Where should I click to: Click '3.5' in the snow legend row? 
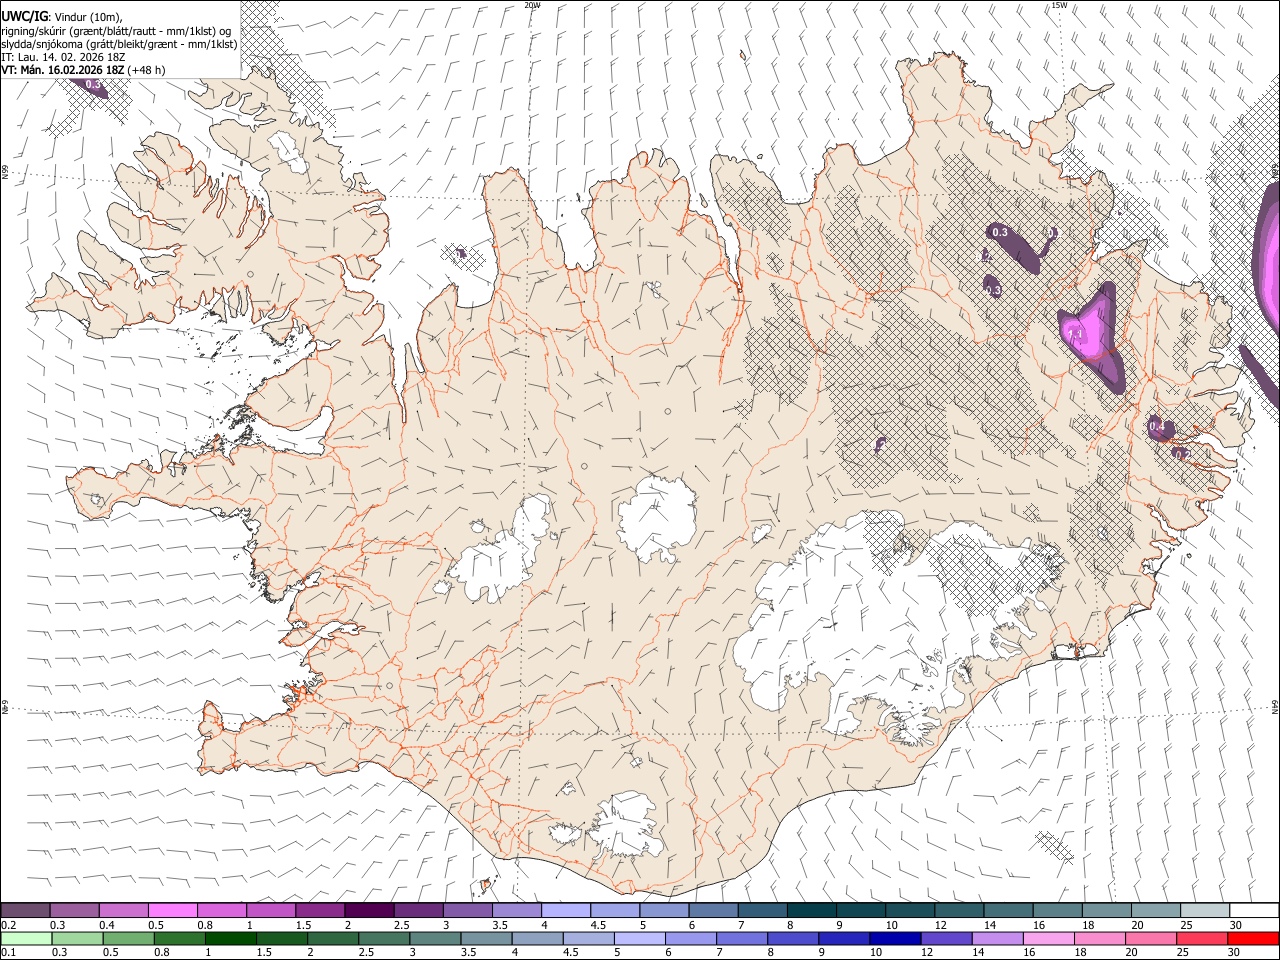(x=500, y=925)
